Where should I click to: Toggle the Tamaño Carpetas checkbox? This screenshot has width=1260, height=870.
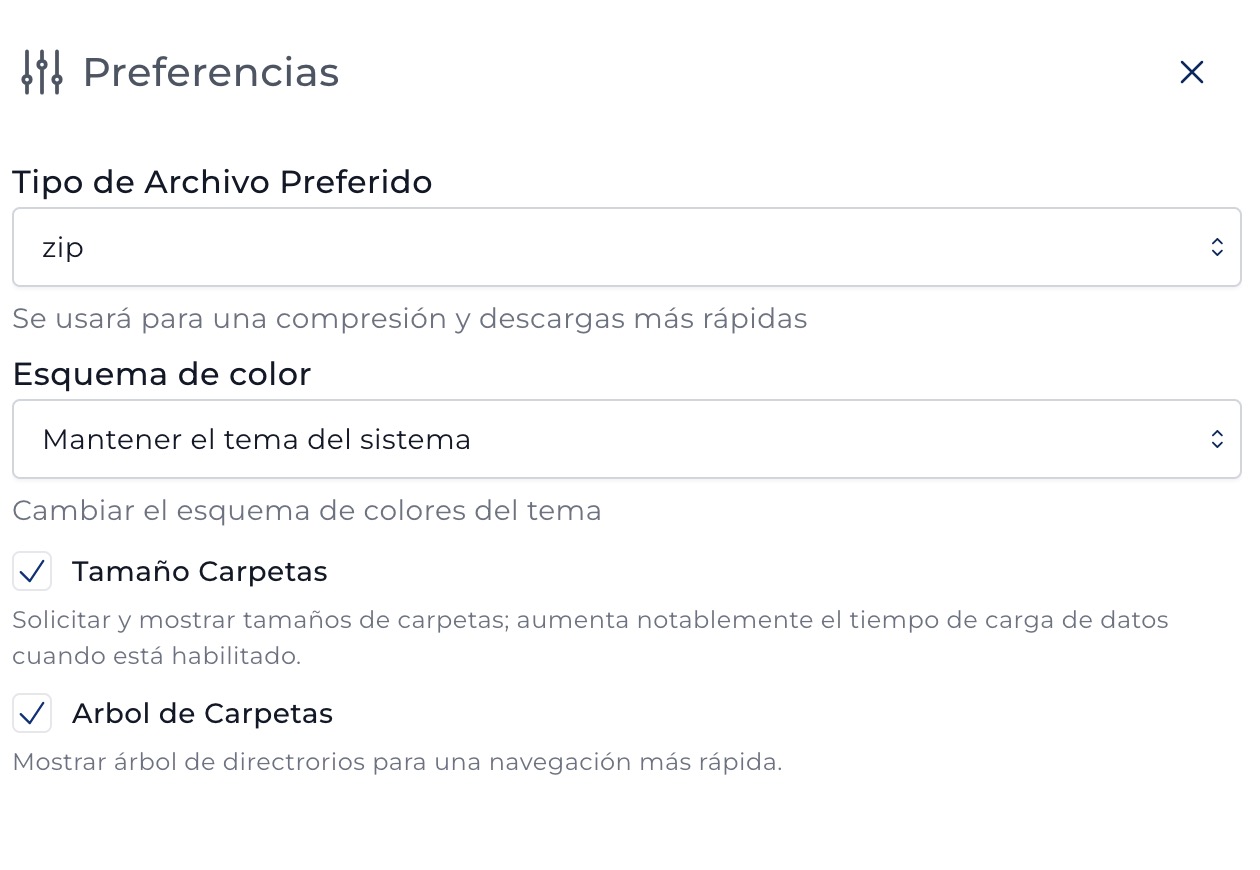pyautogui.click(x=32, y=572)
